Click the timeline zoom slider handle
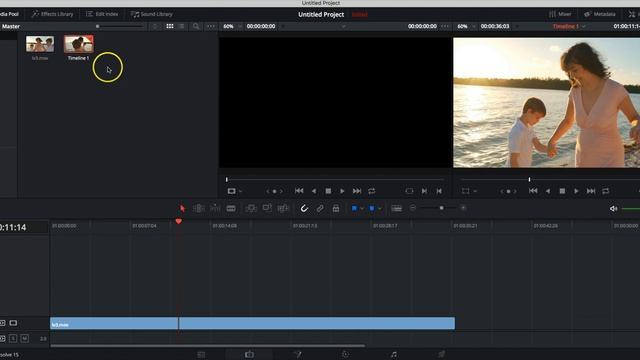Viewport: 640px width, 360px height. coord(441,208)
